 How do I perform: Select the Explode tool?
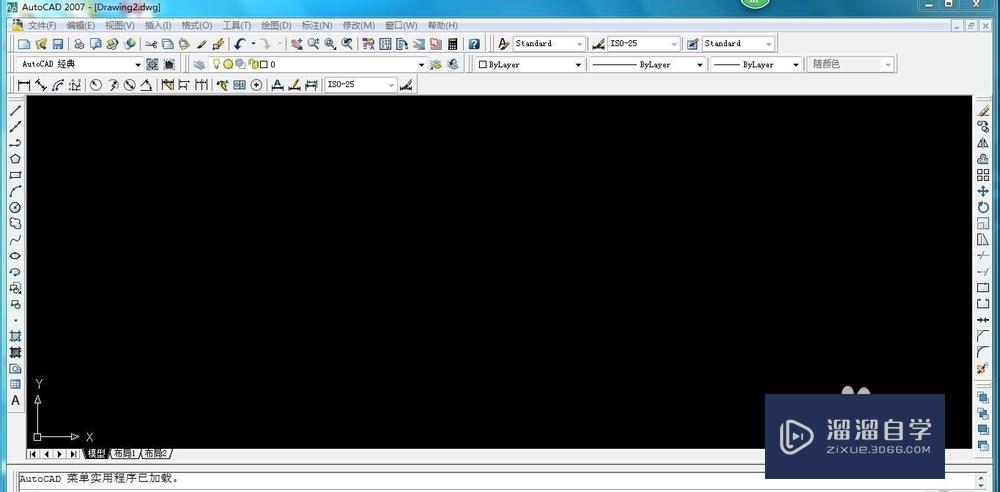[983, 368]
